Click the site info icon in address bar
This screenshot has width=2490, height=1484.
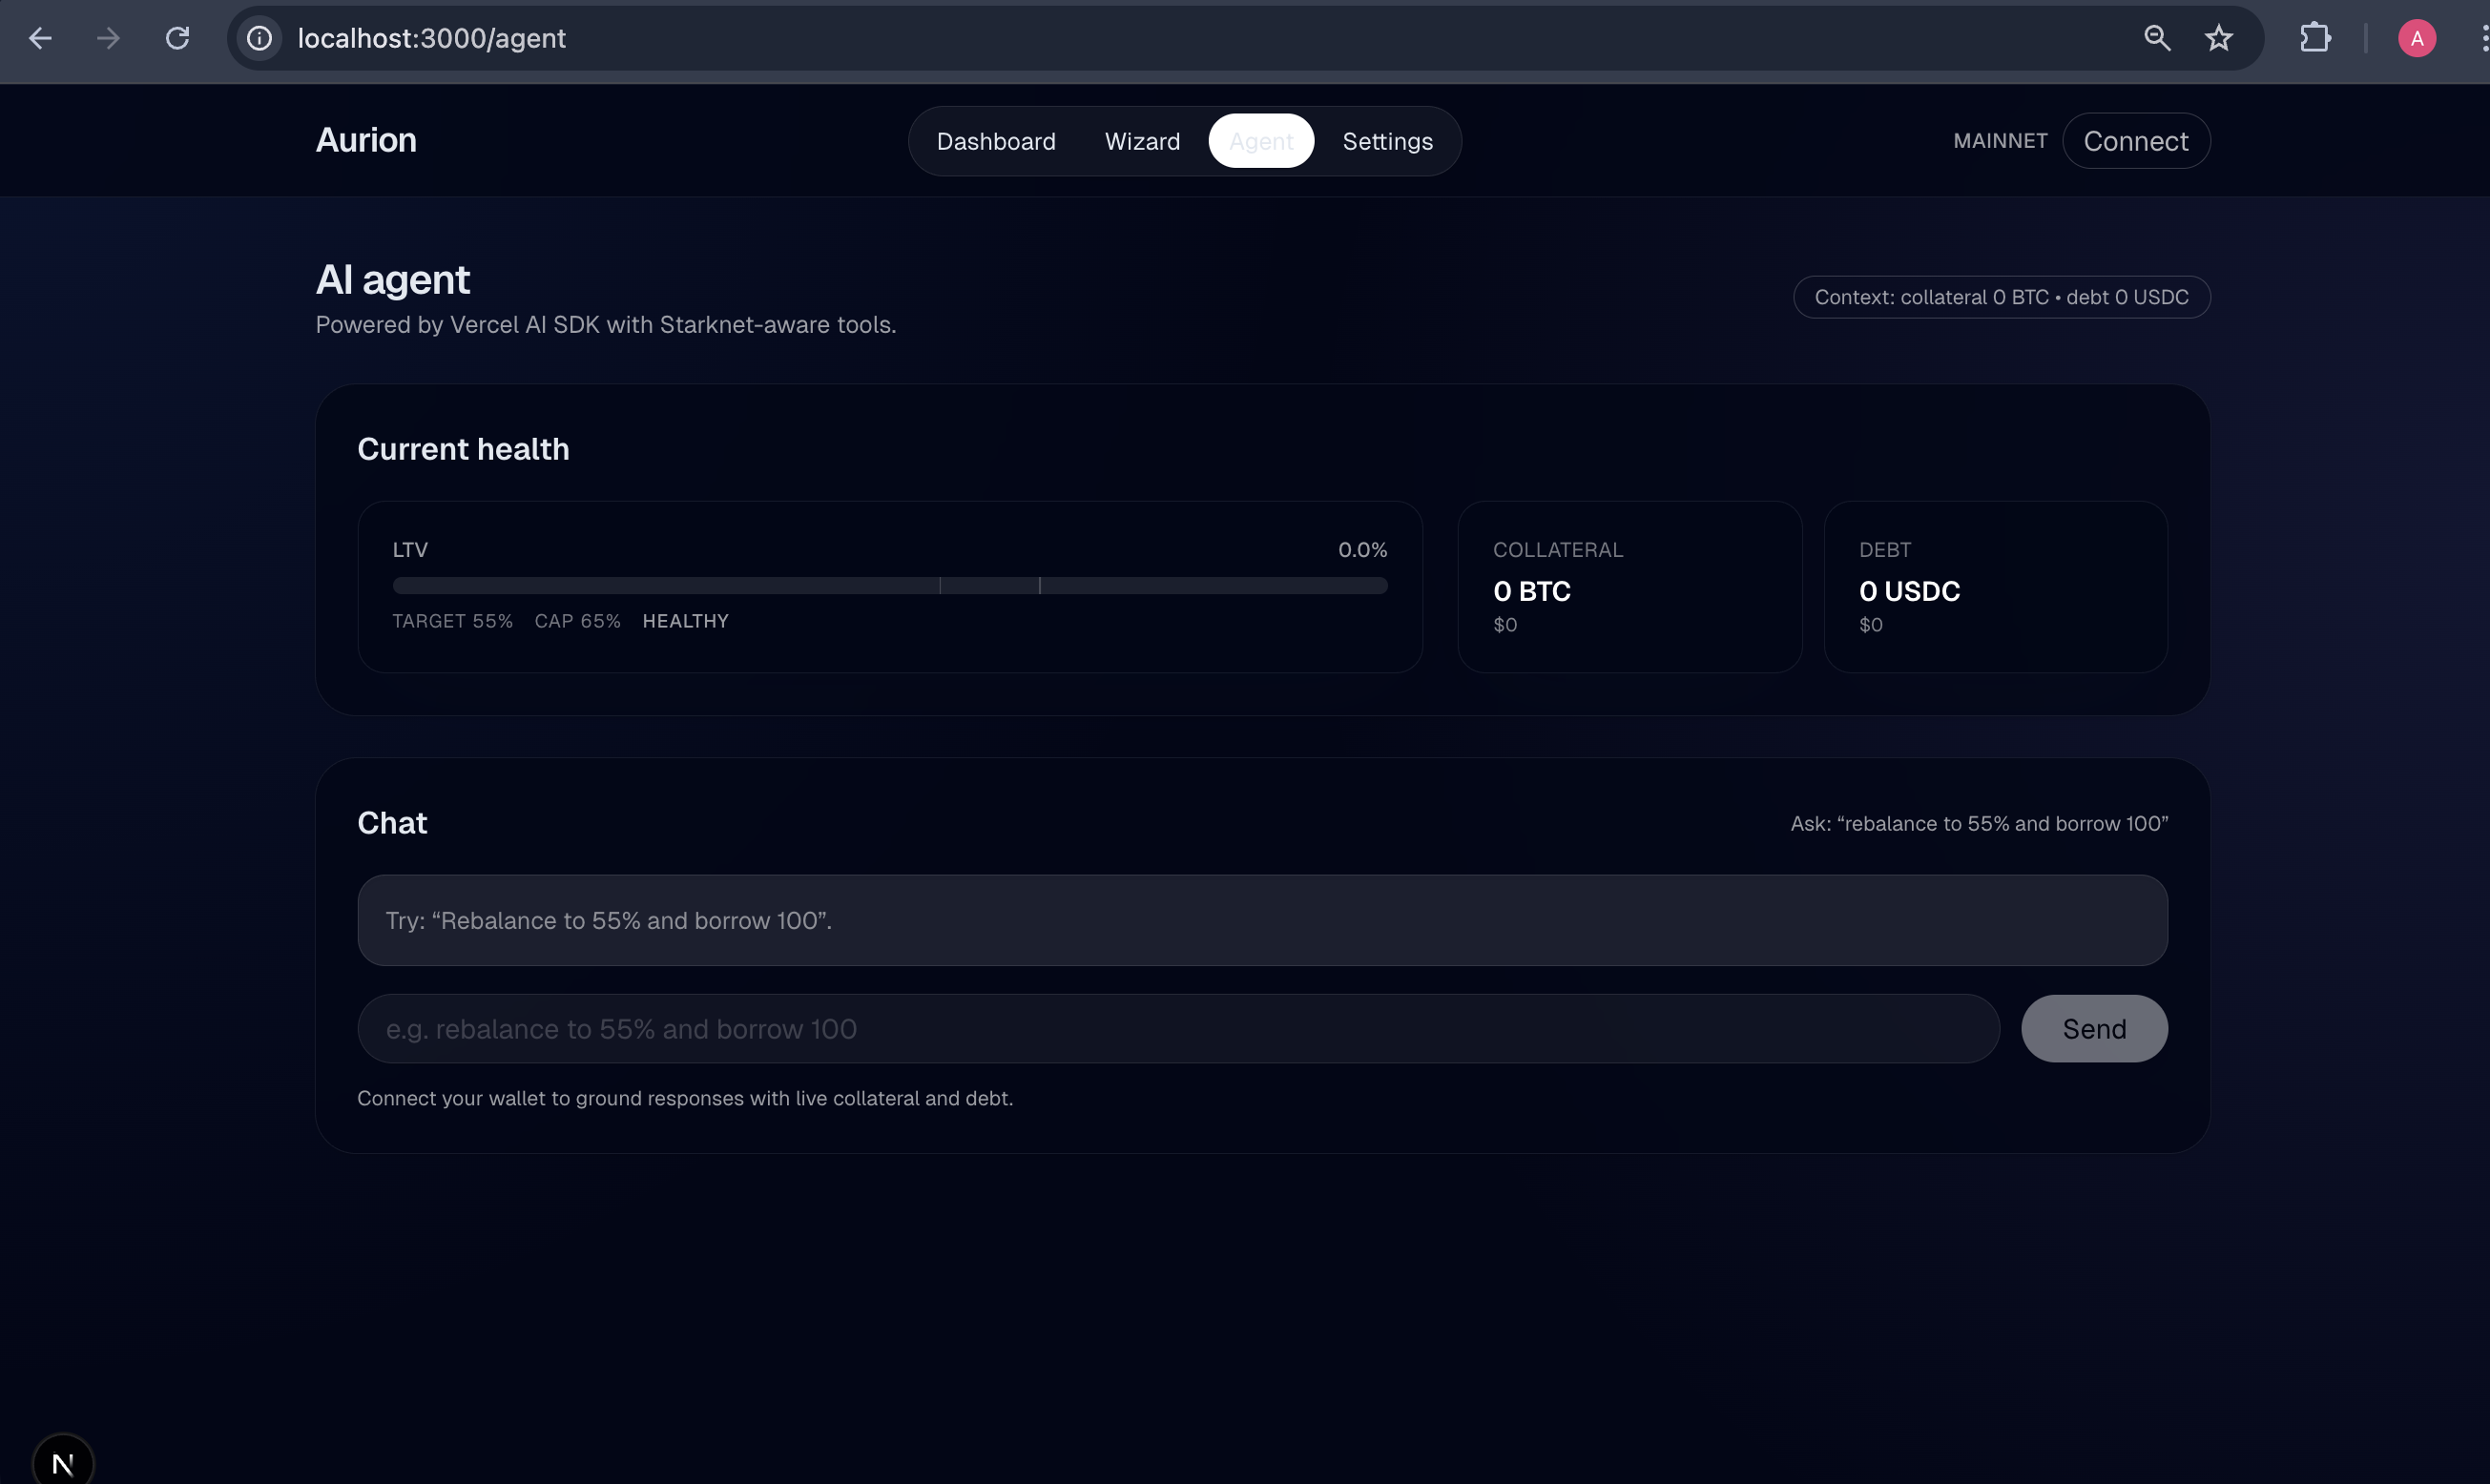[259, 38]
